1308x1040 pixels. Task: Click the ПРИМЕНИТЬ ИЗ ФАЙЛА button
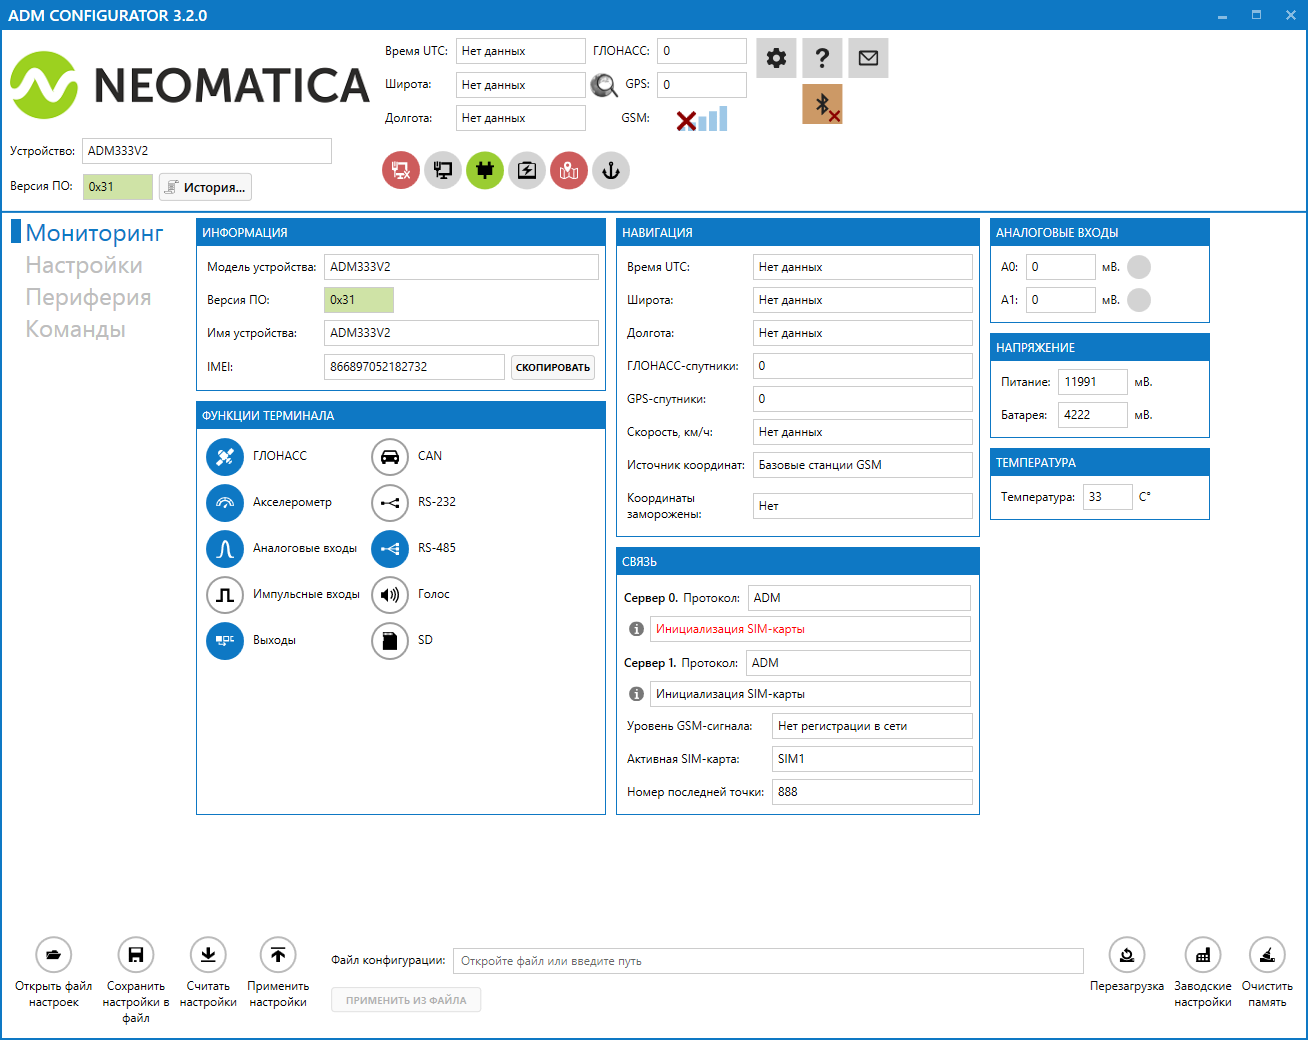(406, 1000)
